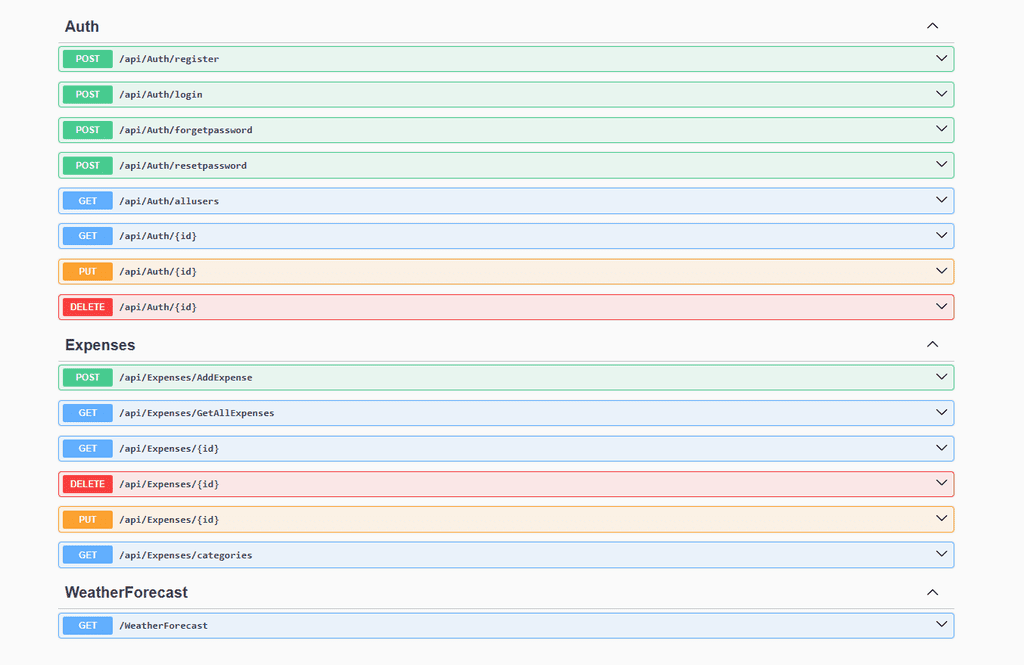Collapse the Auth section using its chevron

[x=933, y=26]
